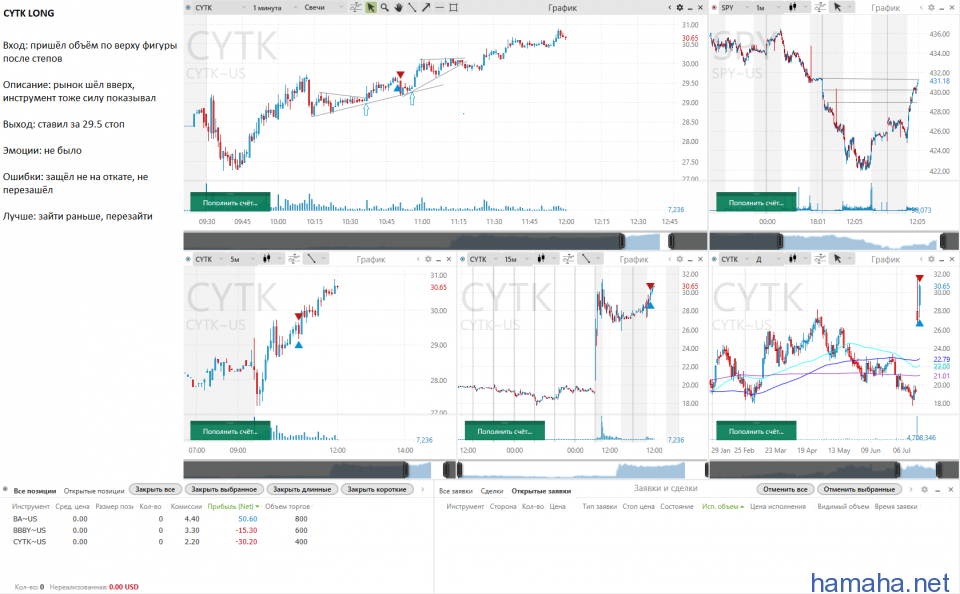Open settings gear of CYTK daily chart
The width and height of the screenshot is (960, 594).
click(x=931, y=259)
